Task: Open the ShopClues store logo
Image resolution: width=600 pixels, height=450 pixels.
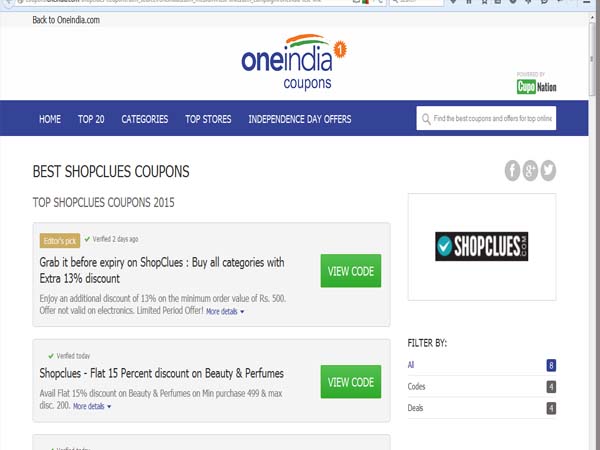Action: (481, 246)
